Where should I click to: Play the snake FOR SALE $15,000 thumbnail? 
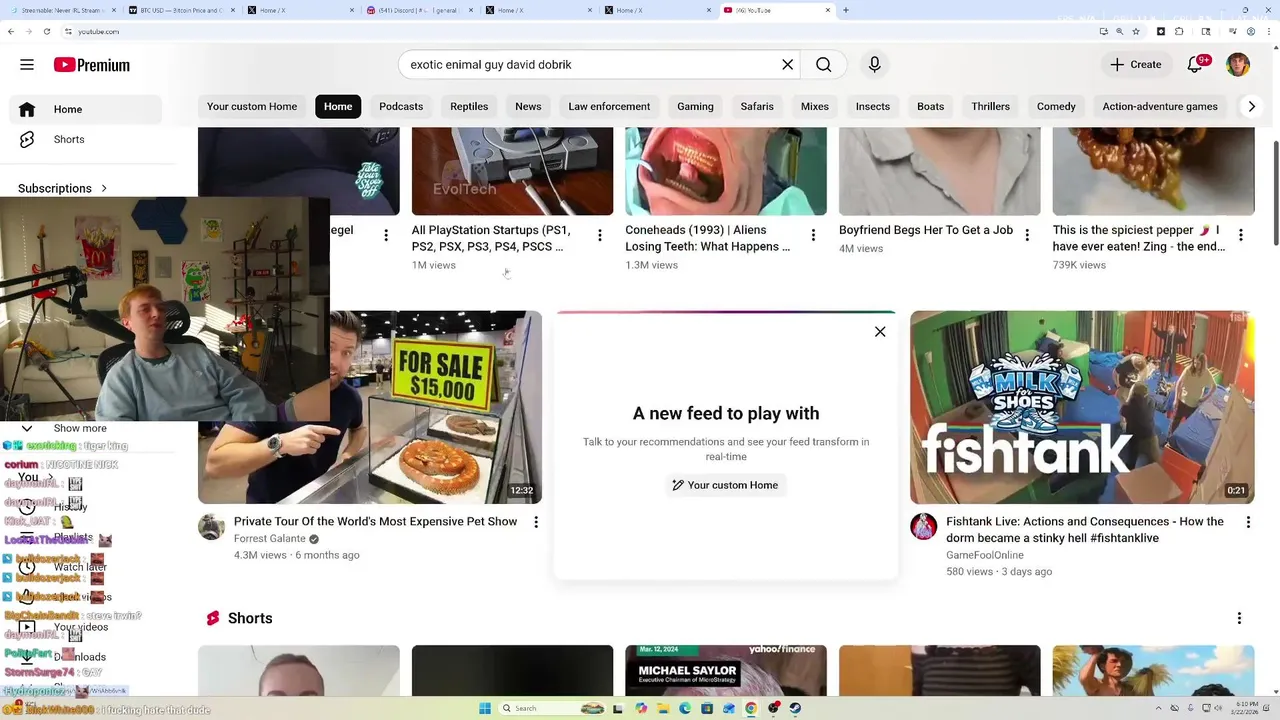(370, 407)
